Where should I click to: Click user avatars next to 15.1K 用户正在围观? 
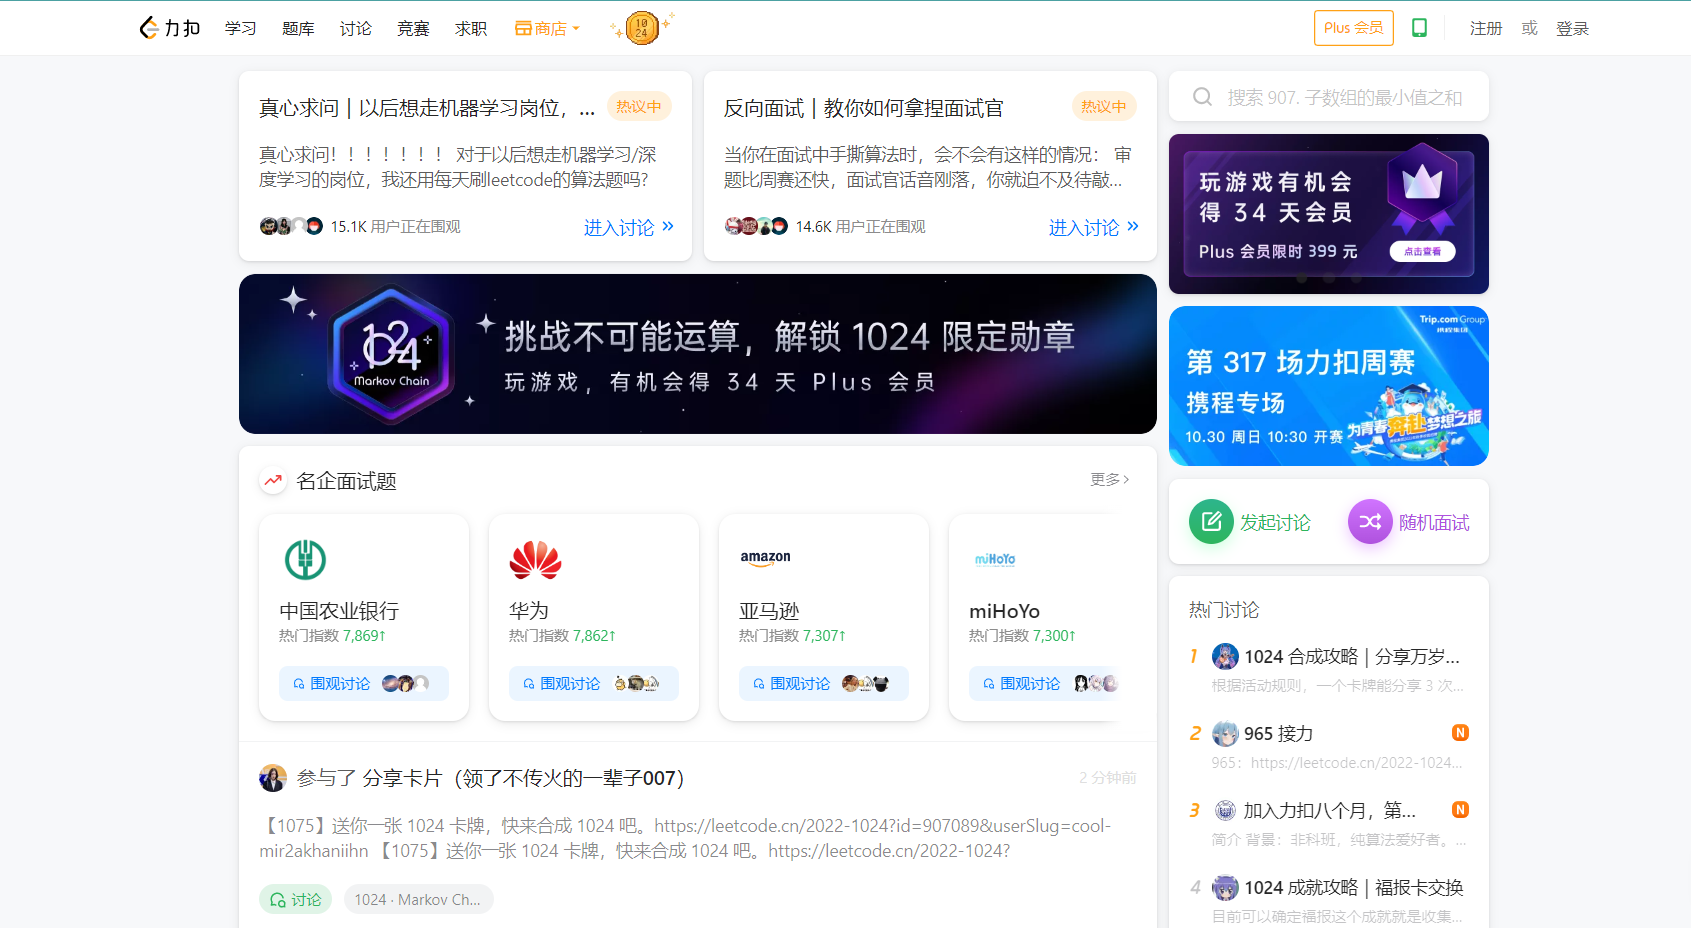point(291,226)
